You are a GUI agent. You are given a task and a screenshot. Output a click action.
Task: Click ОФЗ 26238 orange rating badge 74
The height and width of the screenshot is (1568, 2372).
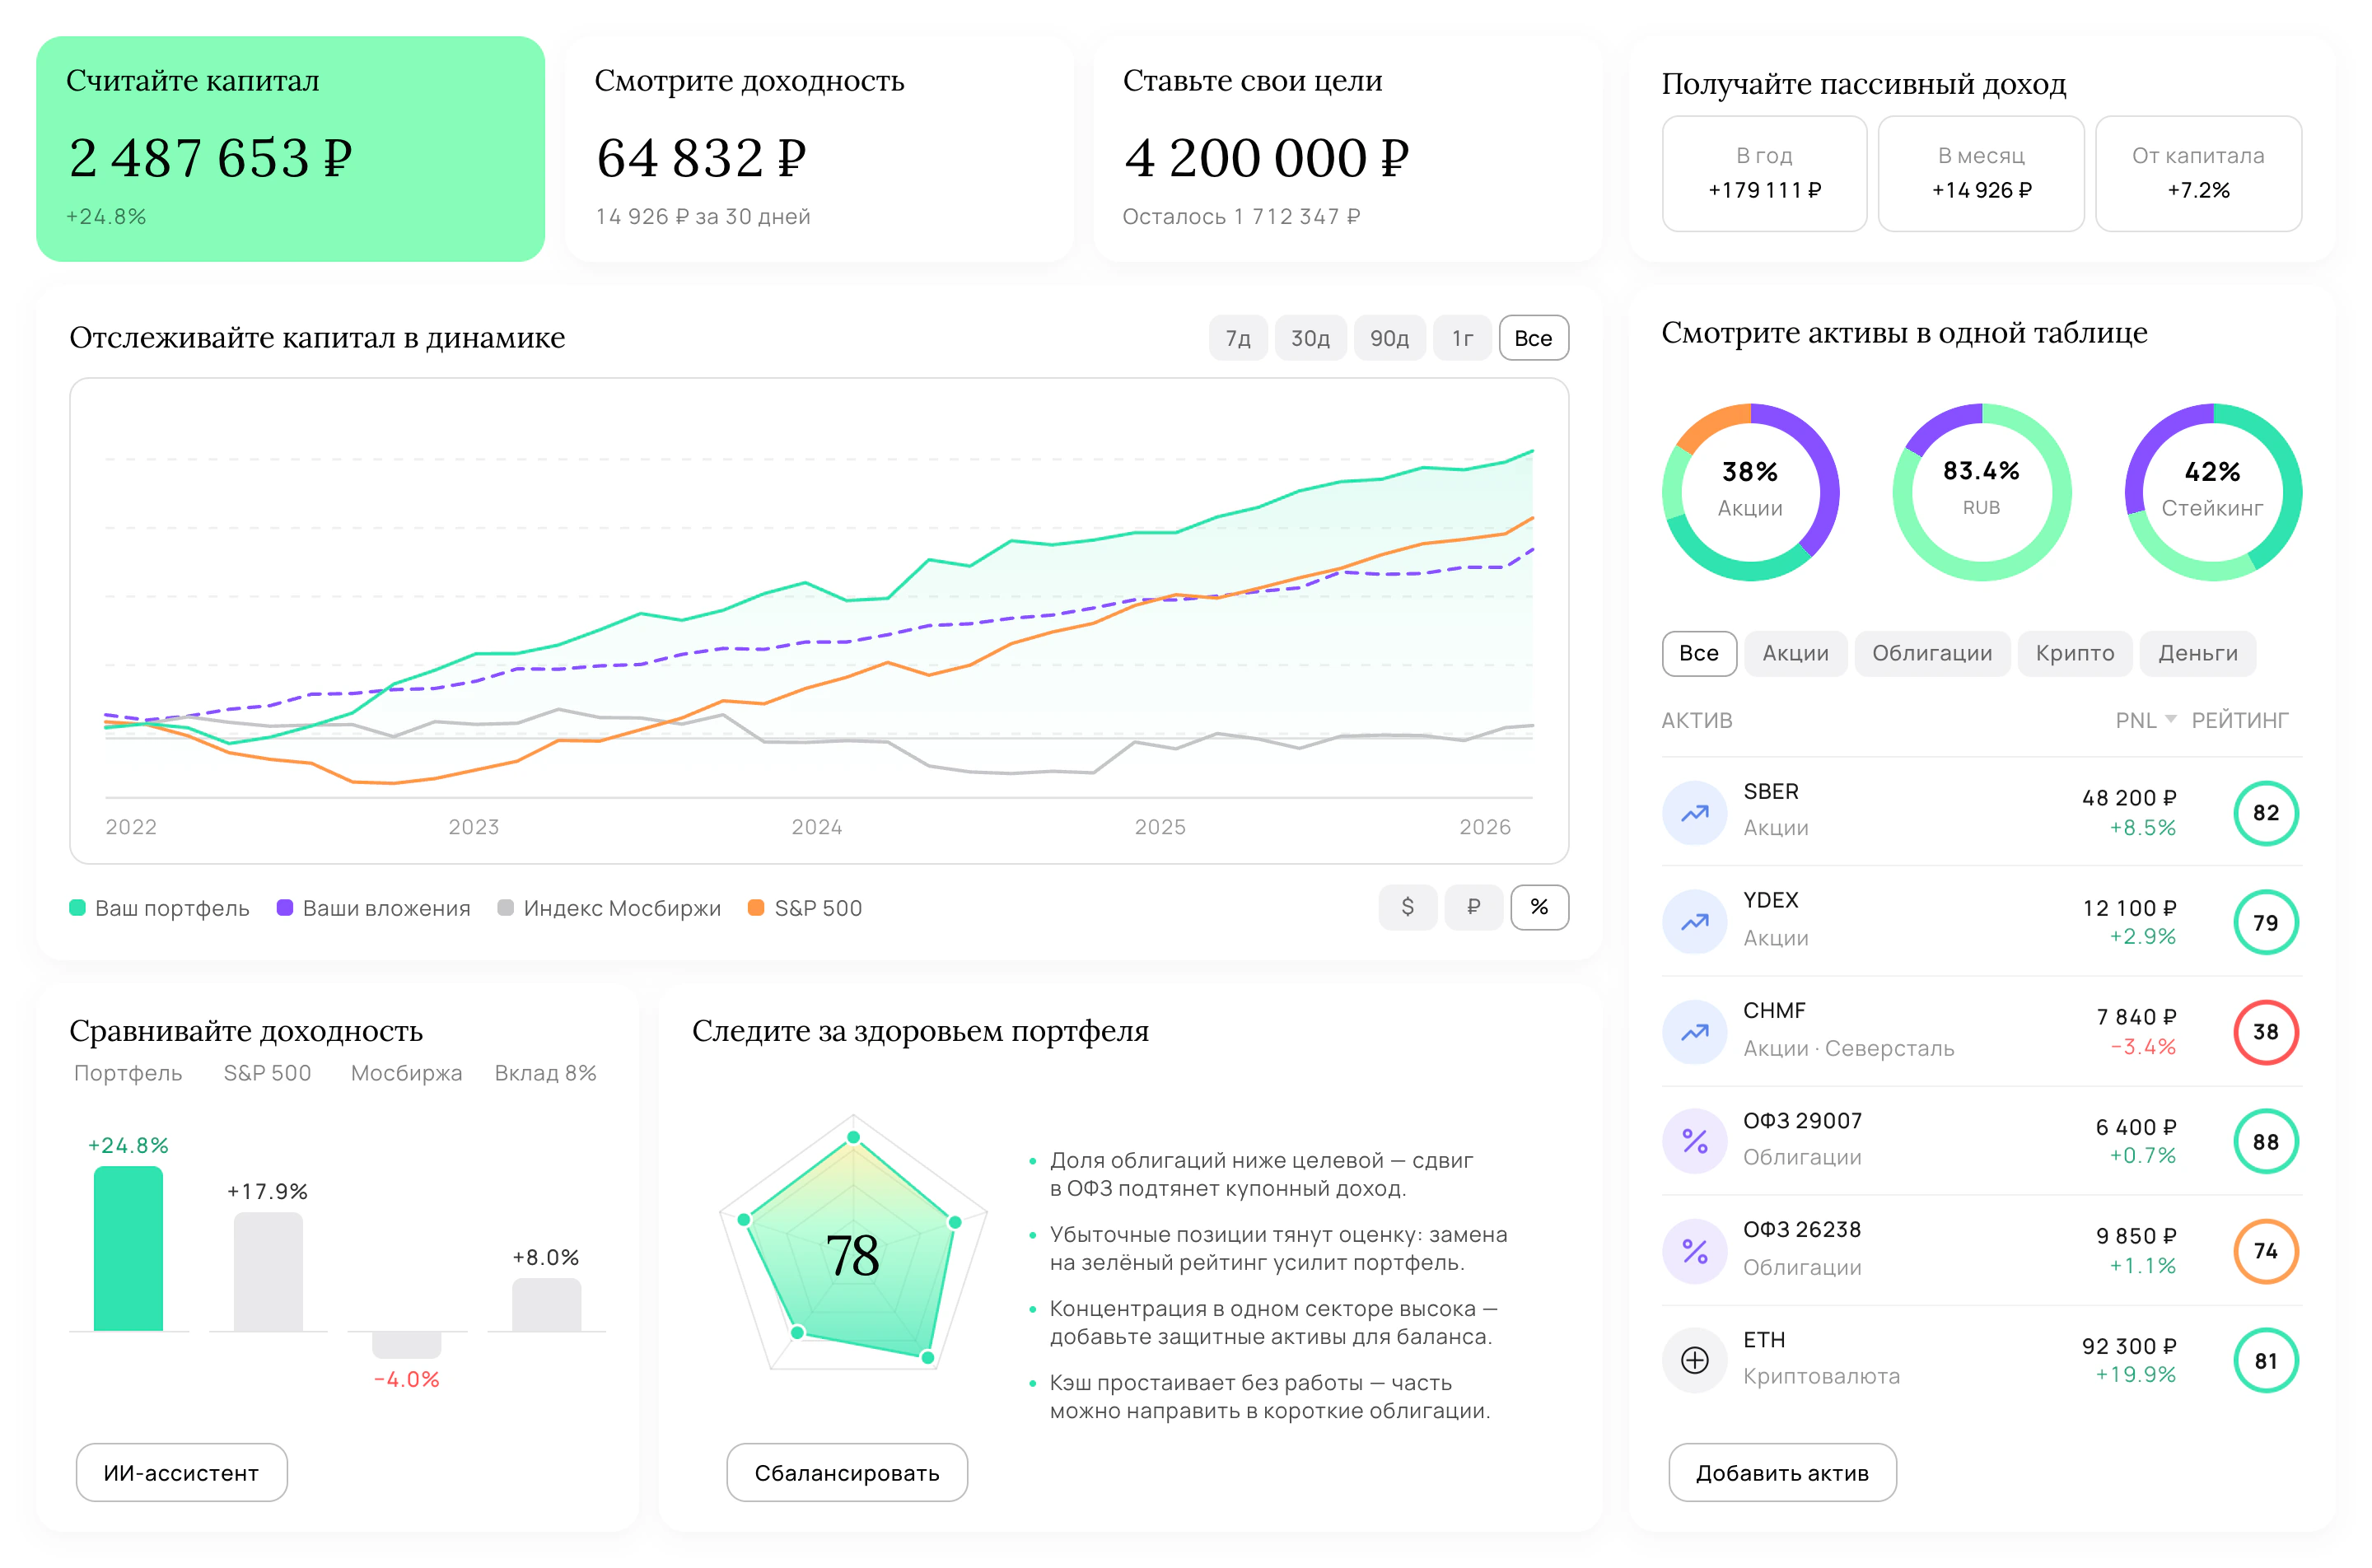[2265, 1250]
